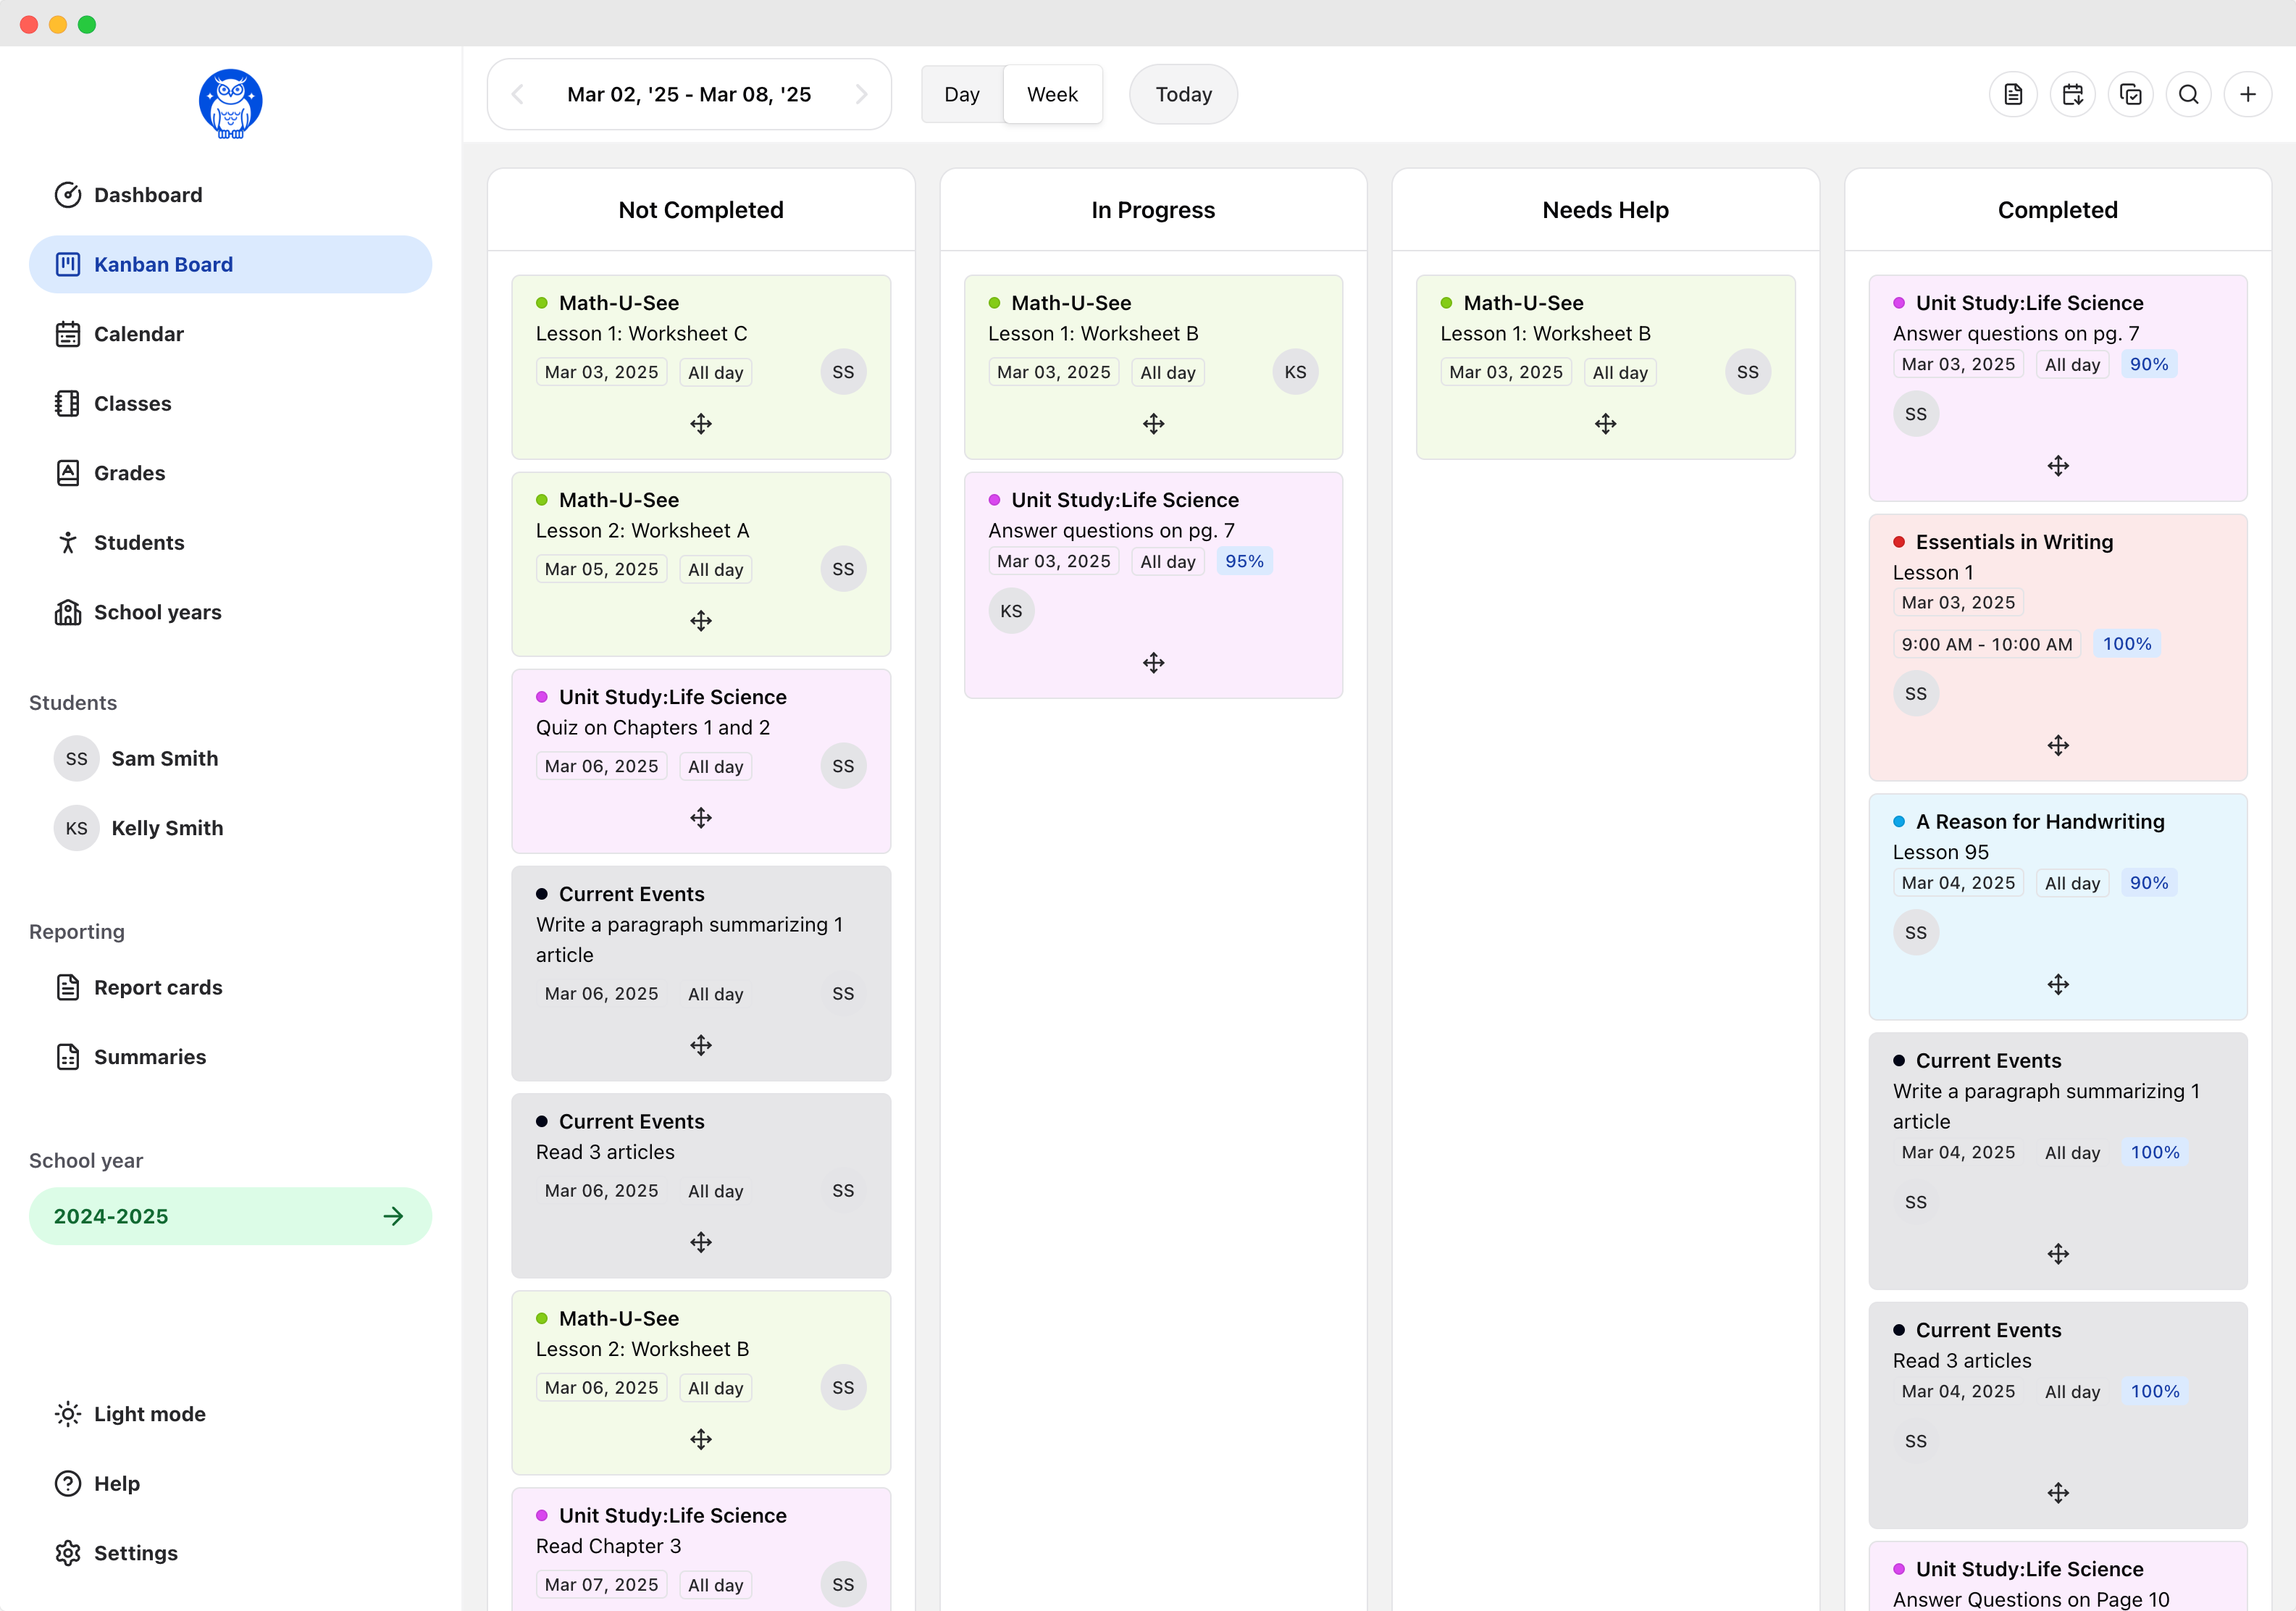
Task: Open Kelly Smith's student profile
Action: tap(167, 828)
